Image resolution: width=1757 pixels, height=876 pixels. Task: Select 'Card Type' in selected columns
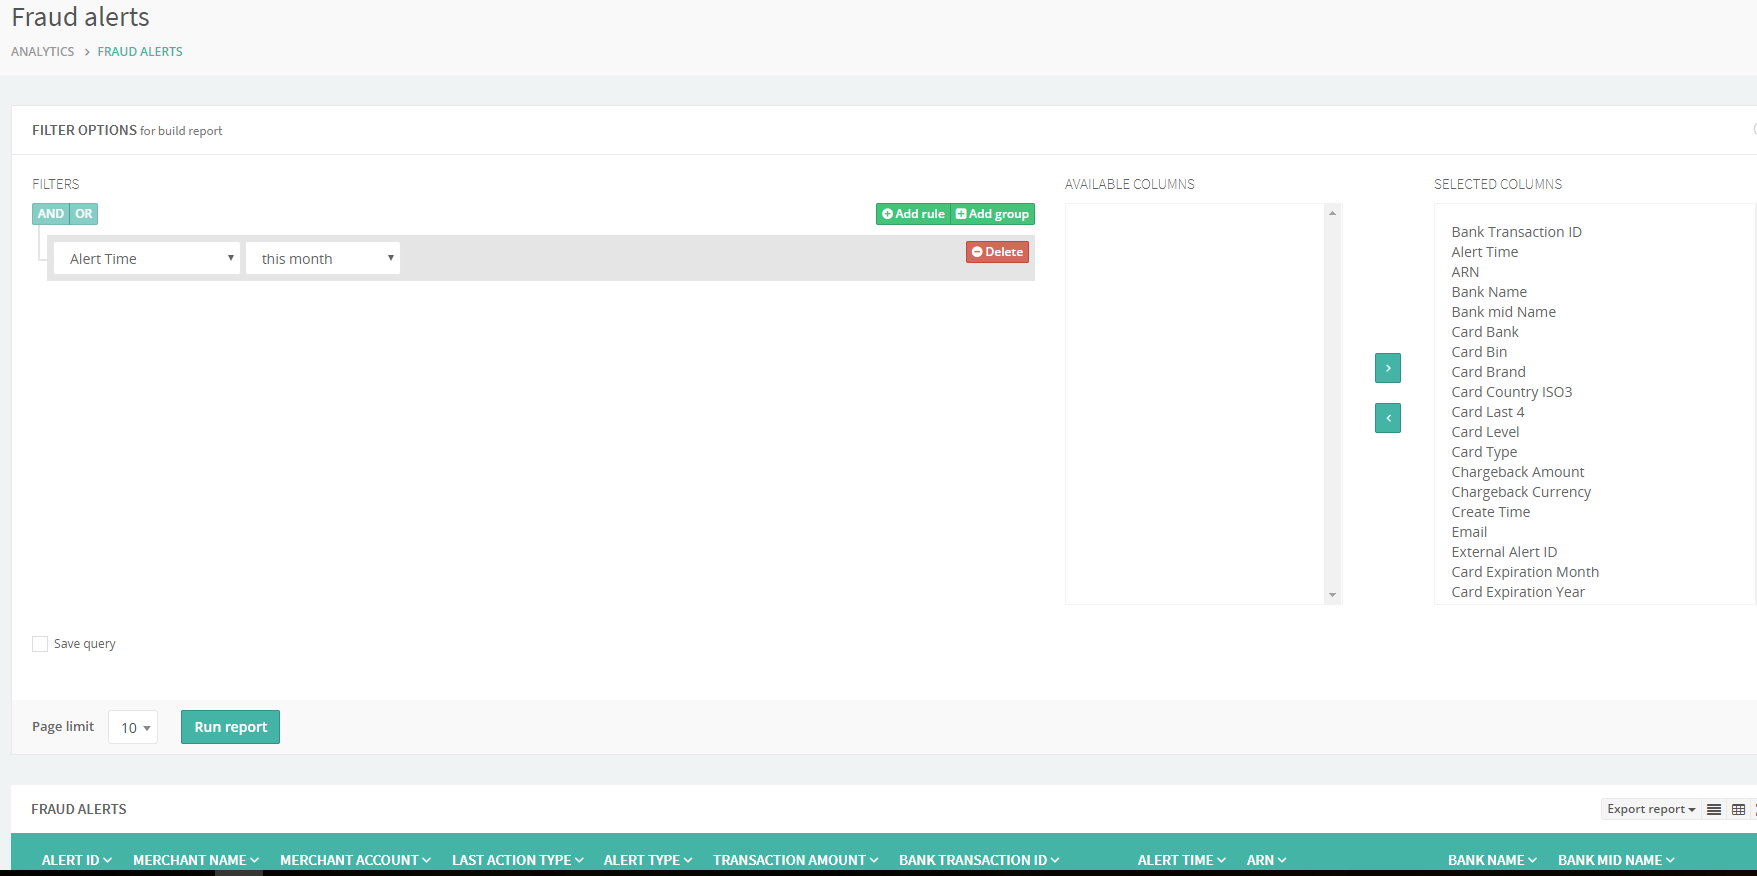point(1484,452)
